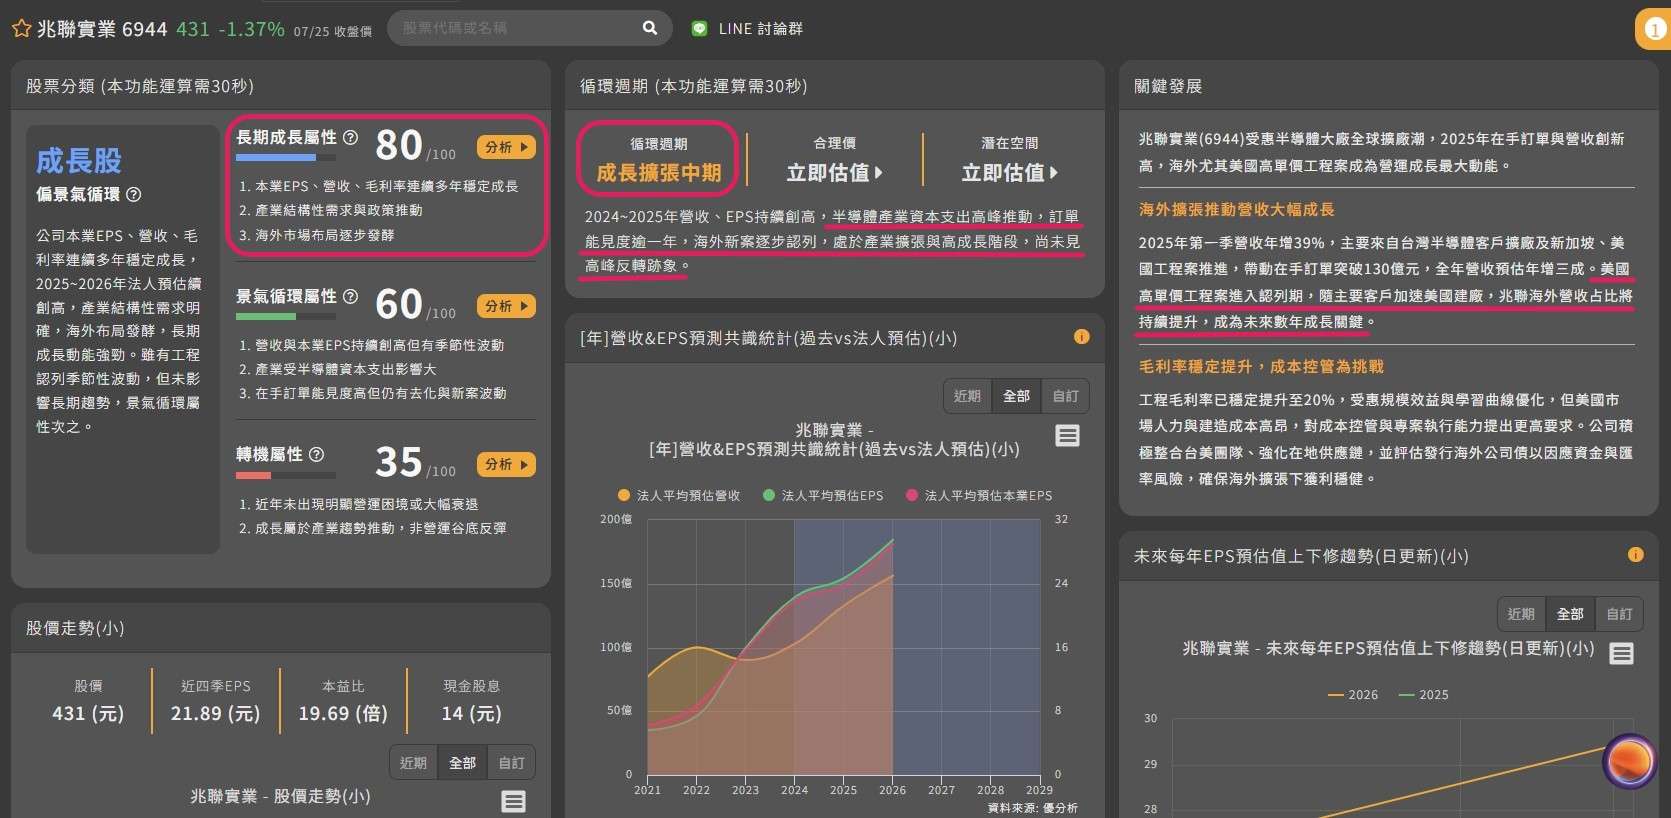
Task: Click the 成長股 classification heading
Action: click(x=79, y=161)
